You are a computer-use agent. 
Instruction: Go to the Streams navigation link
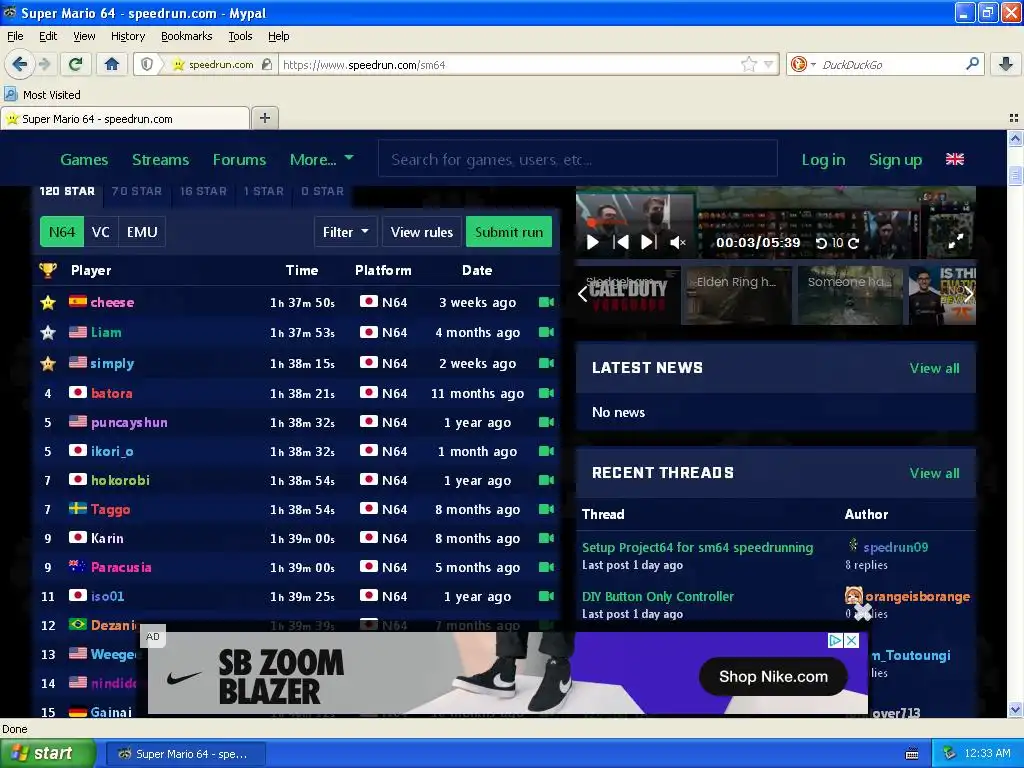pyautogui.click(x=160, y=159)
